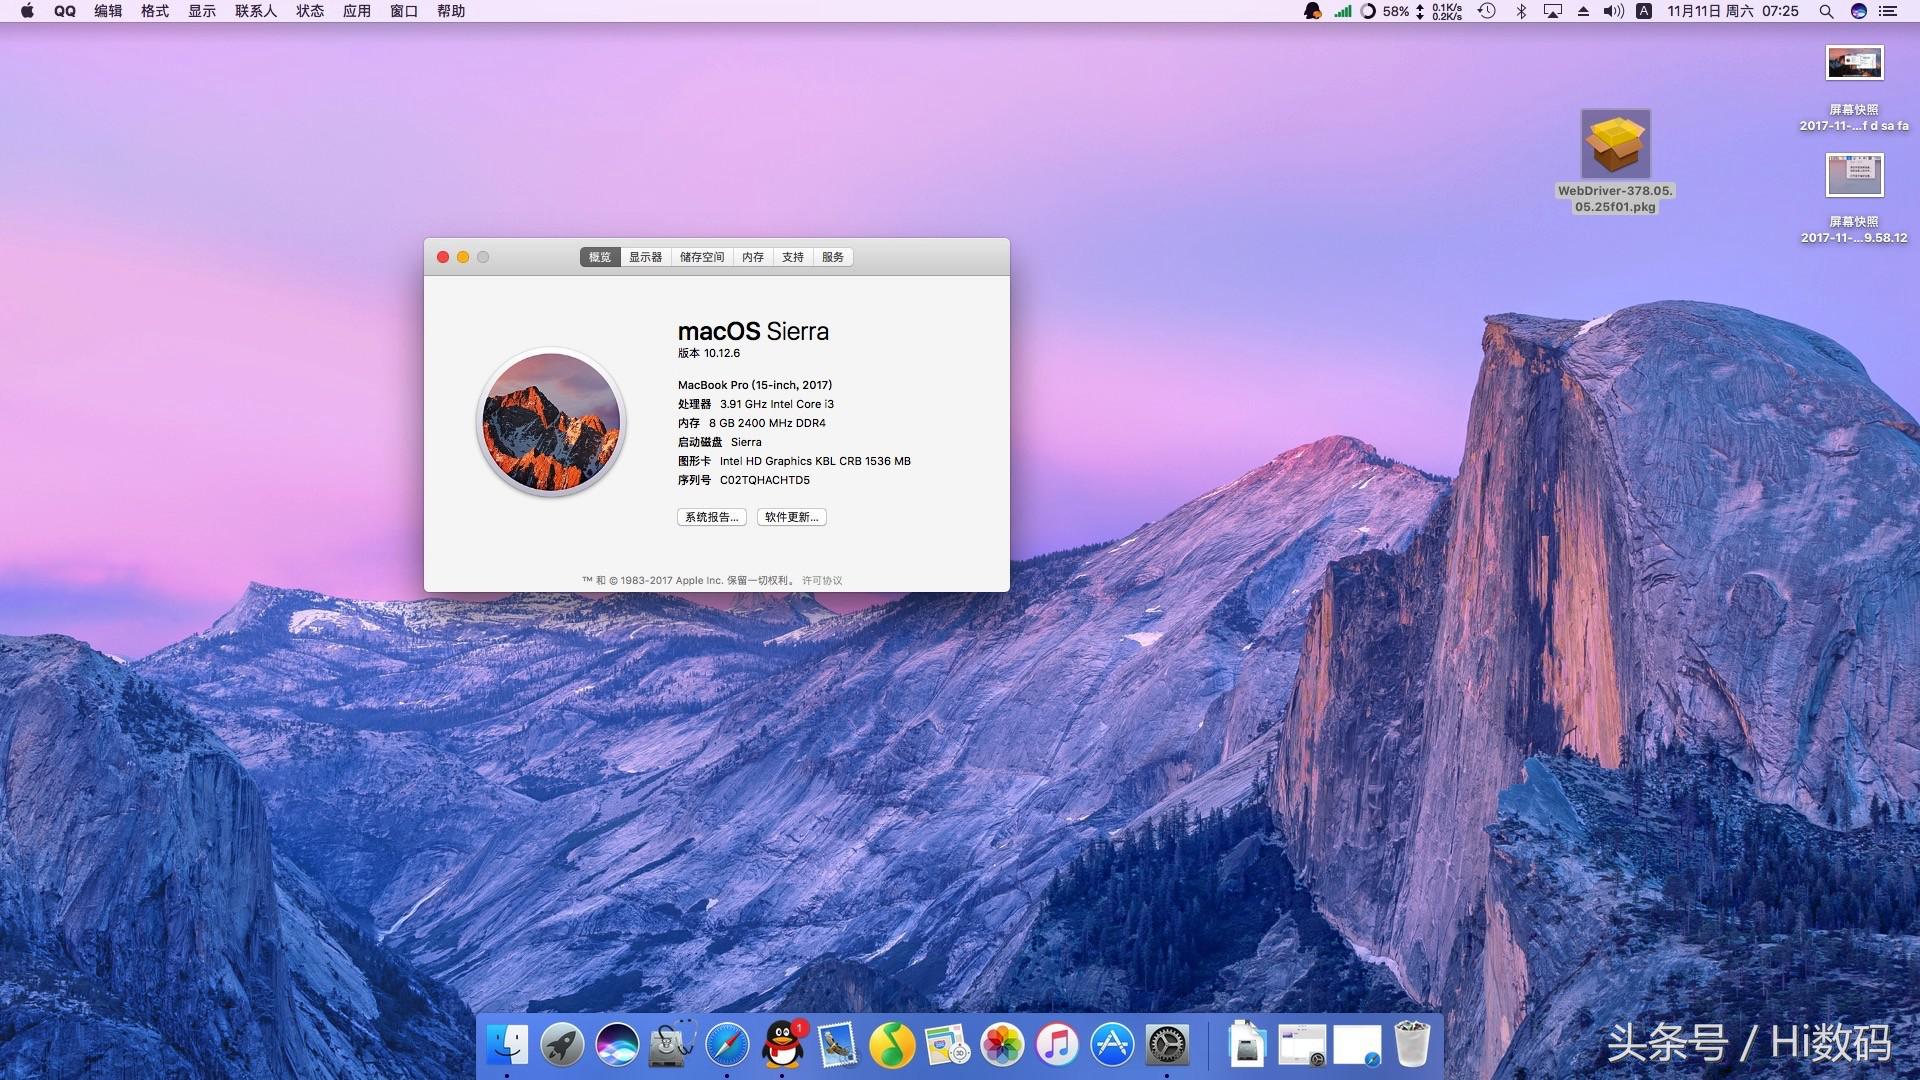Open System Preferences gear in dock
Image resolution: width=1920 pixels, height=1080 pixels.
[x=1167, y=1045]
